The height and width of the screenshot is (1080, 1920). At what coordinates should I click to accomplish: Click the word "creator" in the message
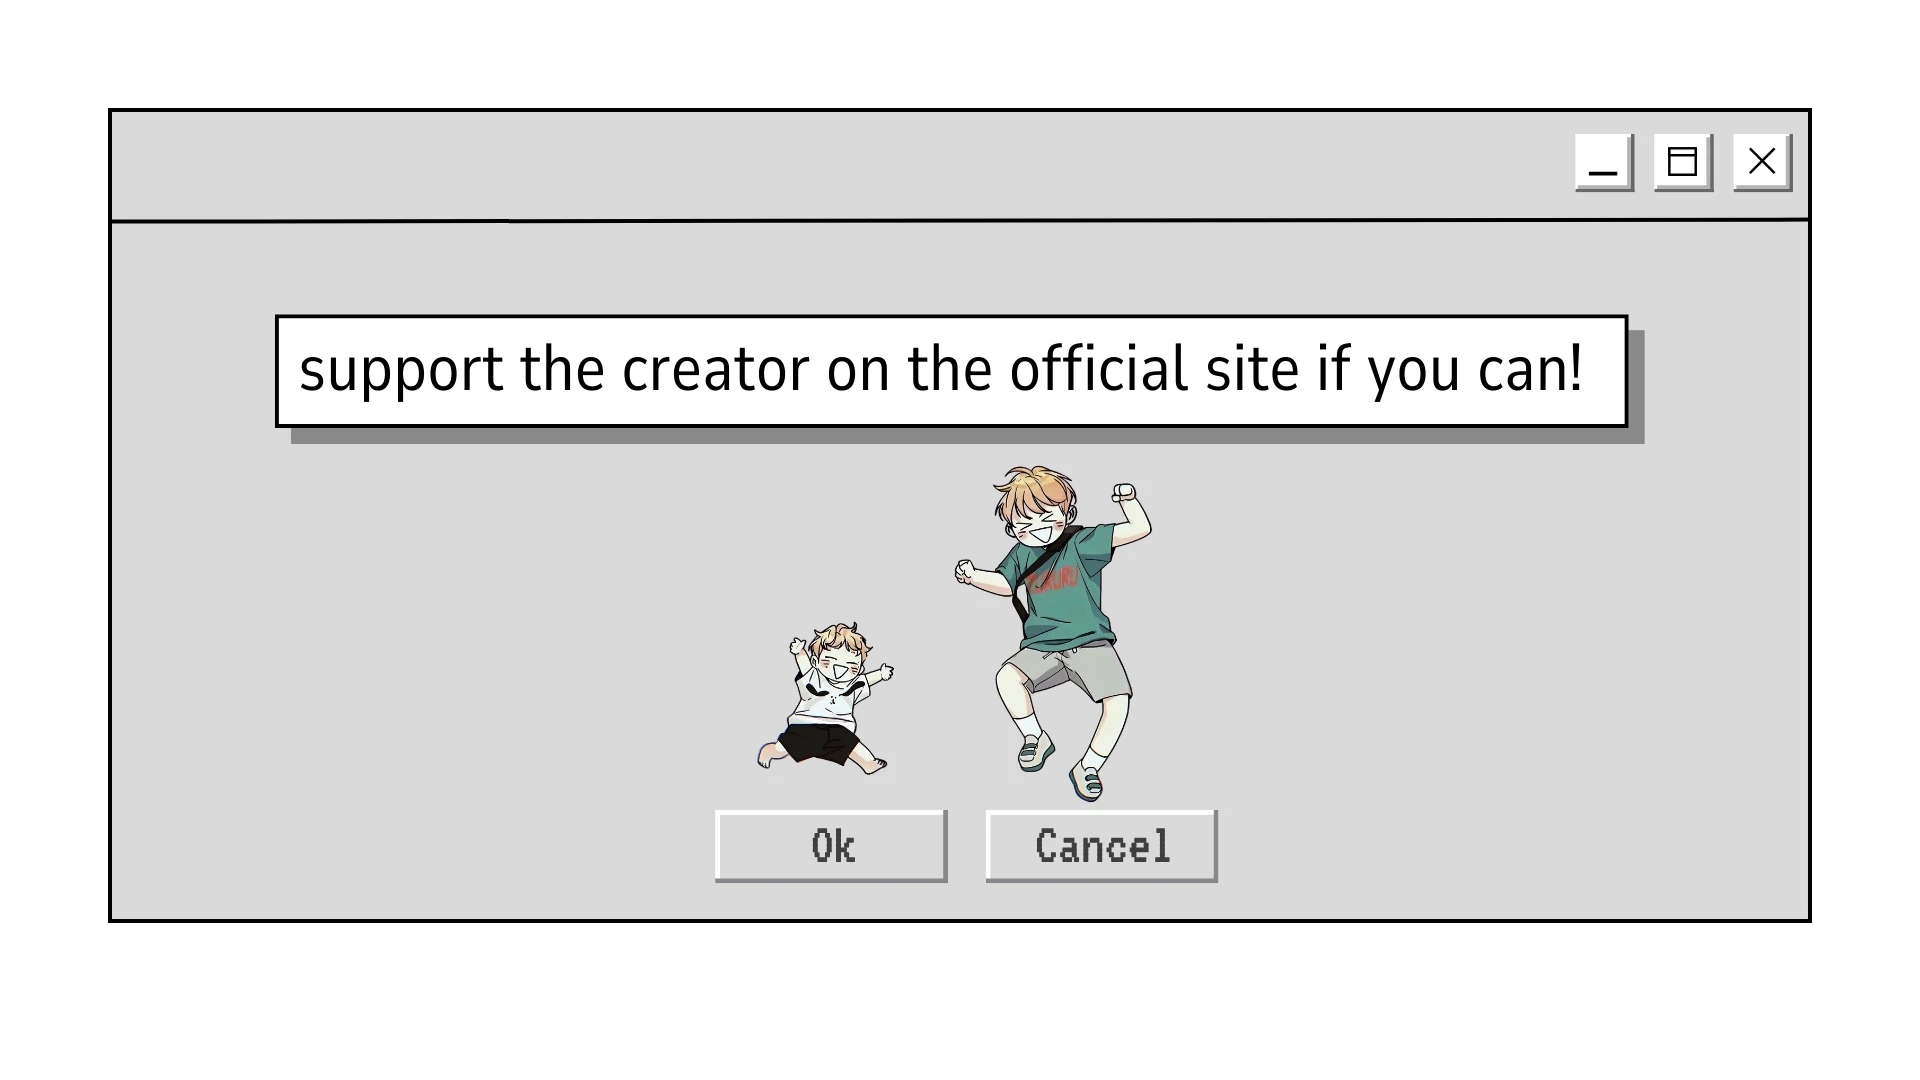point(715,369)
